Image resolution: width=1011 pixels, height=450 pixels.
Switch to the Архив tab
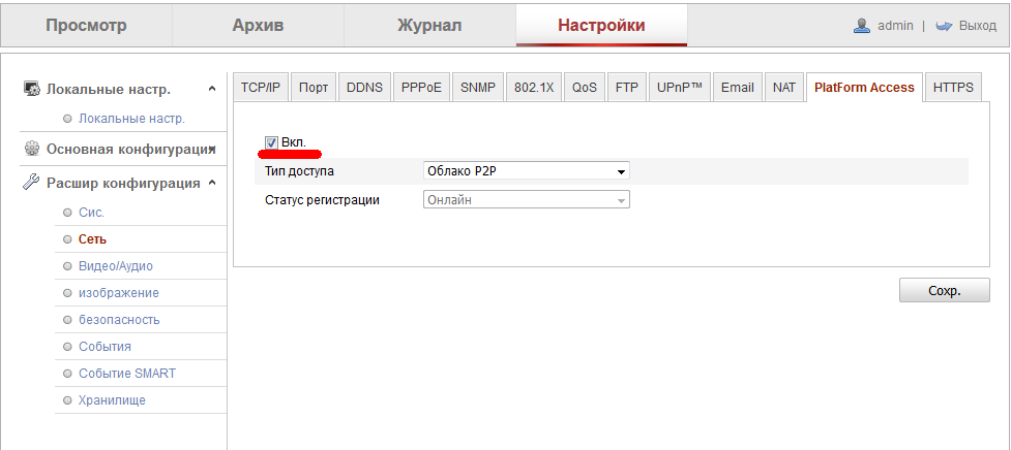258,25
